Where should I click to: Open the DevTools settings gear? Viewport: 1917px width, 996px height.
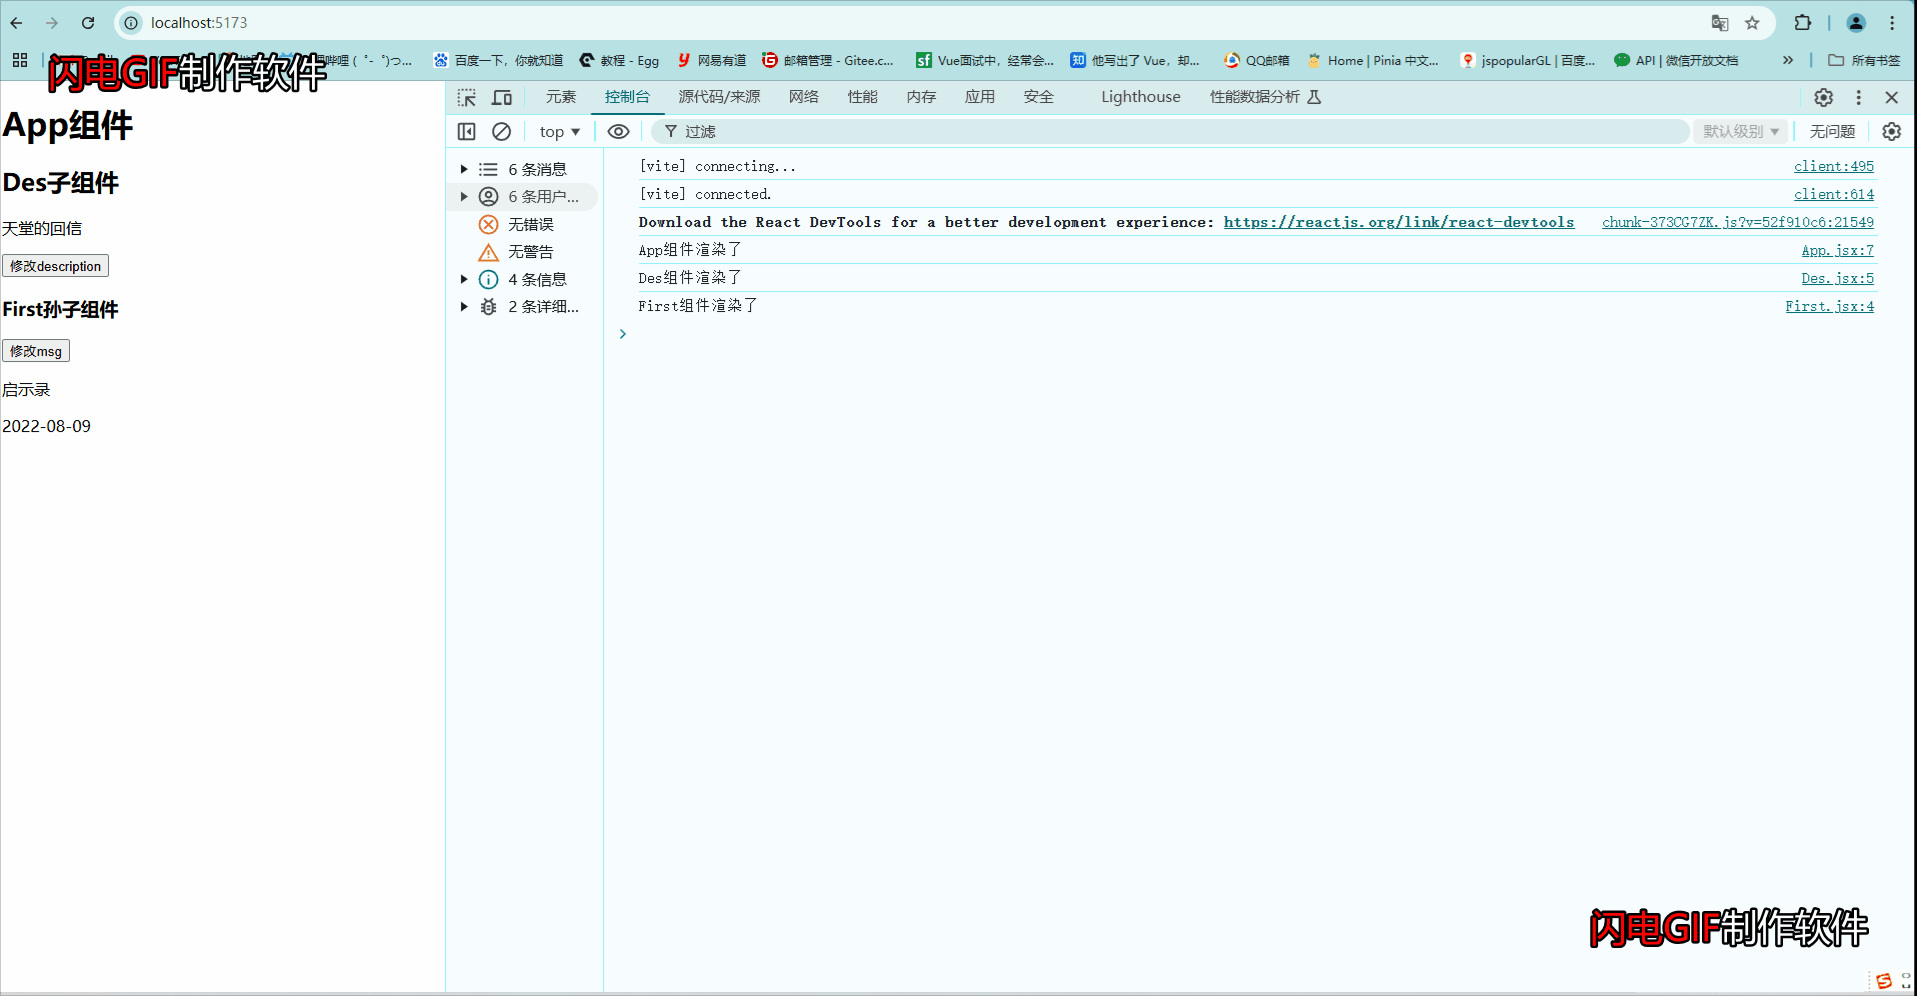pos(1822,97)
